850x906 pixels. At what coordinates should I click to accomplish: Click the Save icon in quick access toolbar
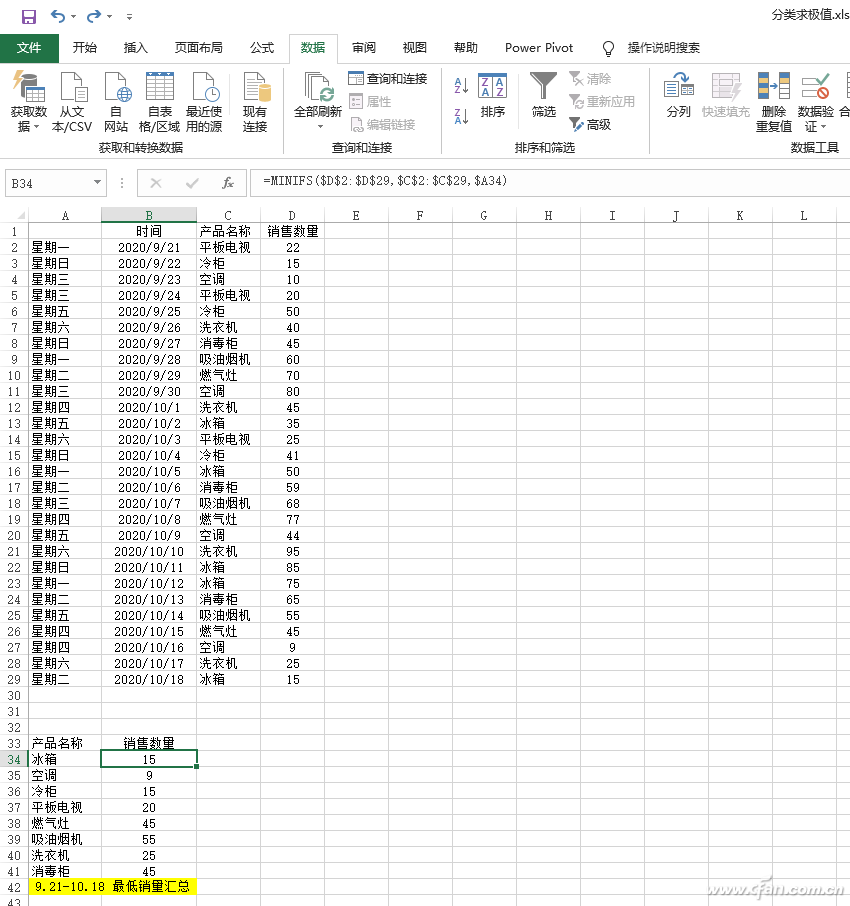pyautogui.click(x=28, y=16)
